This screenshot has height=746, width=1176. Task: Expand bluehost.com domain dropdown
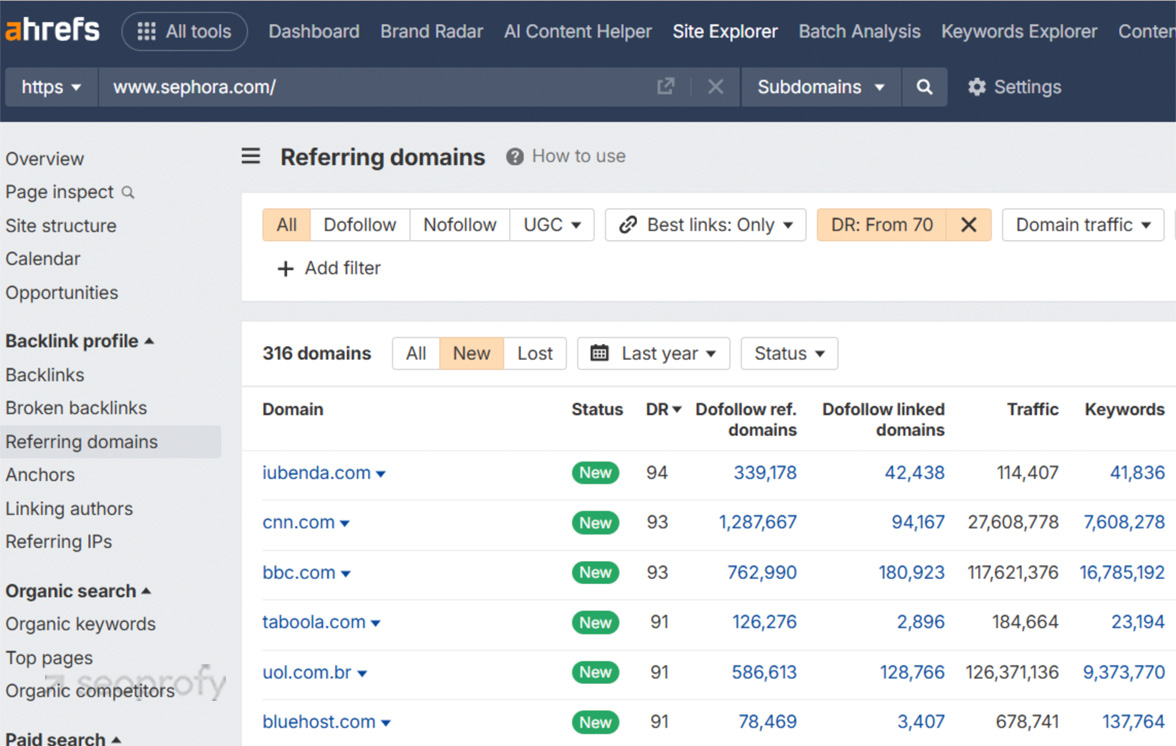coord(386,723)
